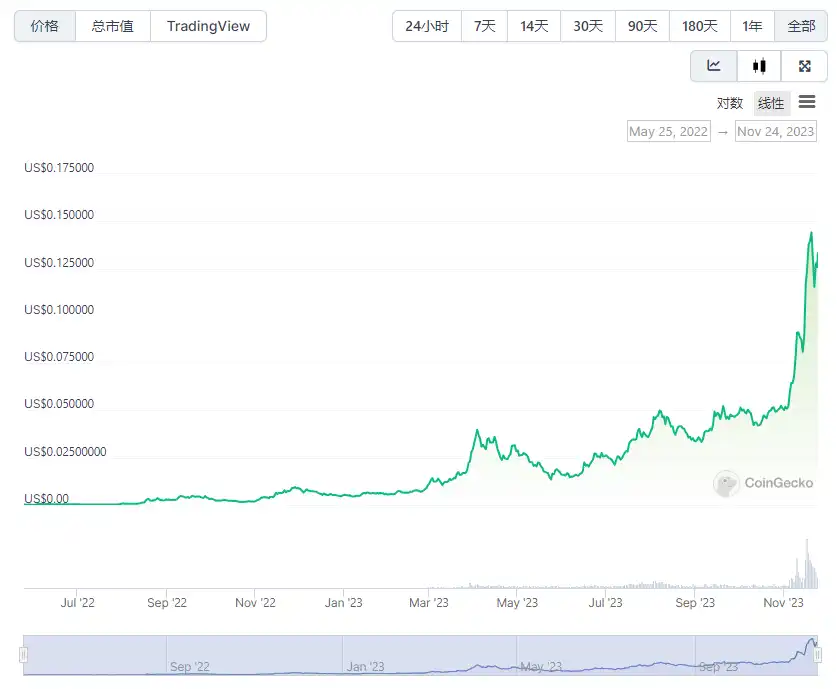The height and width of the screenshot is (689, 837).
Task: Grab the left navigator range handle
Action: click(23, 654)
